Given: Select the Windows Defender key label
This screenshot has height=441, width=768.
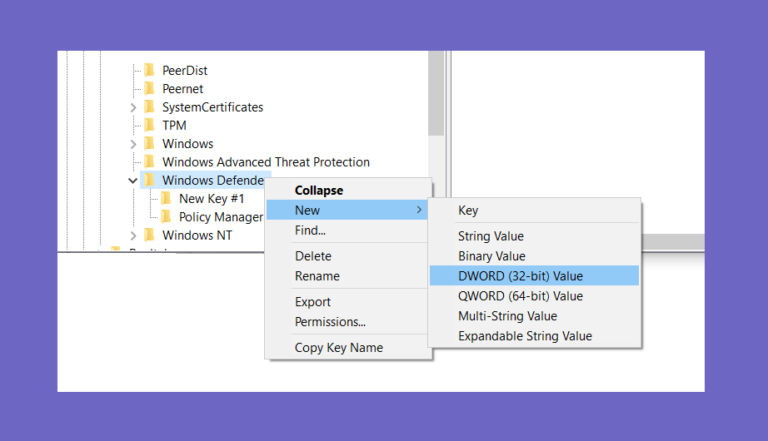Looking at the screenshot, I should point(213,180).
